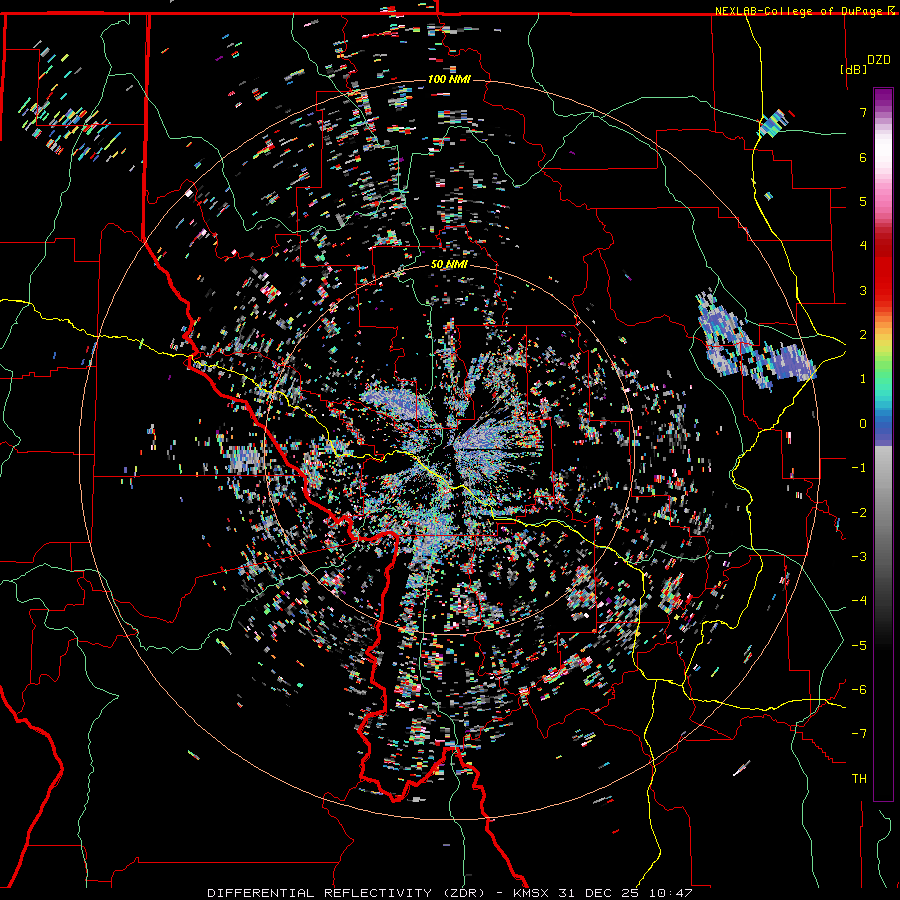Click the legend value 5
This screenshot has width=900, height=900.
click(863, 201)
